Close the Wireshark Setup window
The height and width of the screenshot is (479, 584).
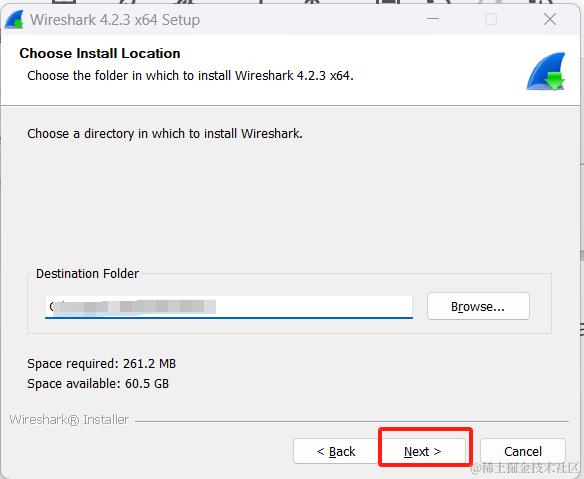click(x=550, y=19)
